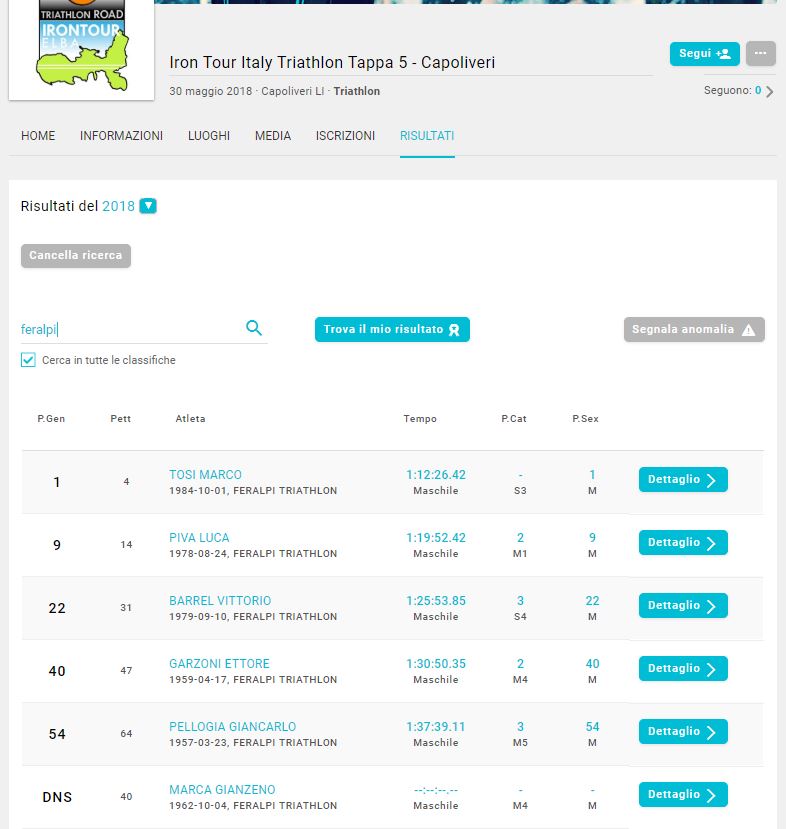This screenshot has width=786, height=829.
Task: Click the Iron Tour Elba event logo
Action: click(81, 49)
